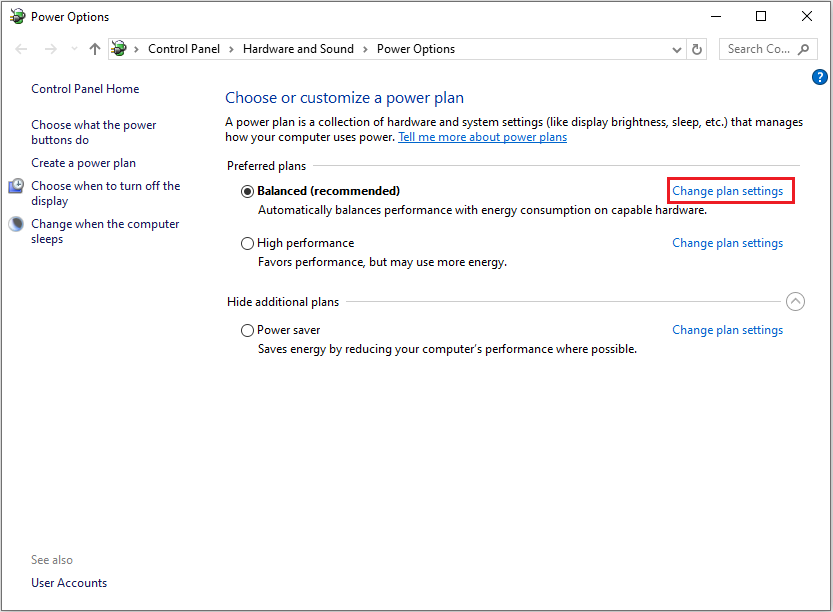Open the recent locations dropdown arrow

(74, 49)
